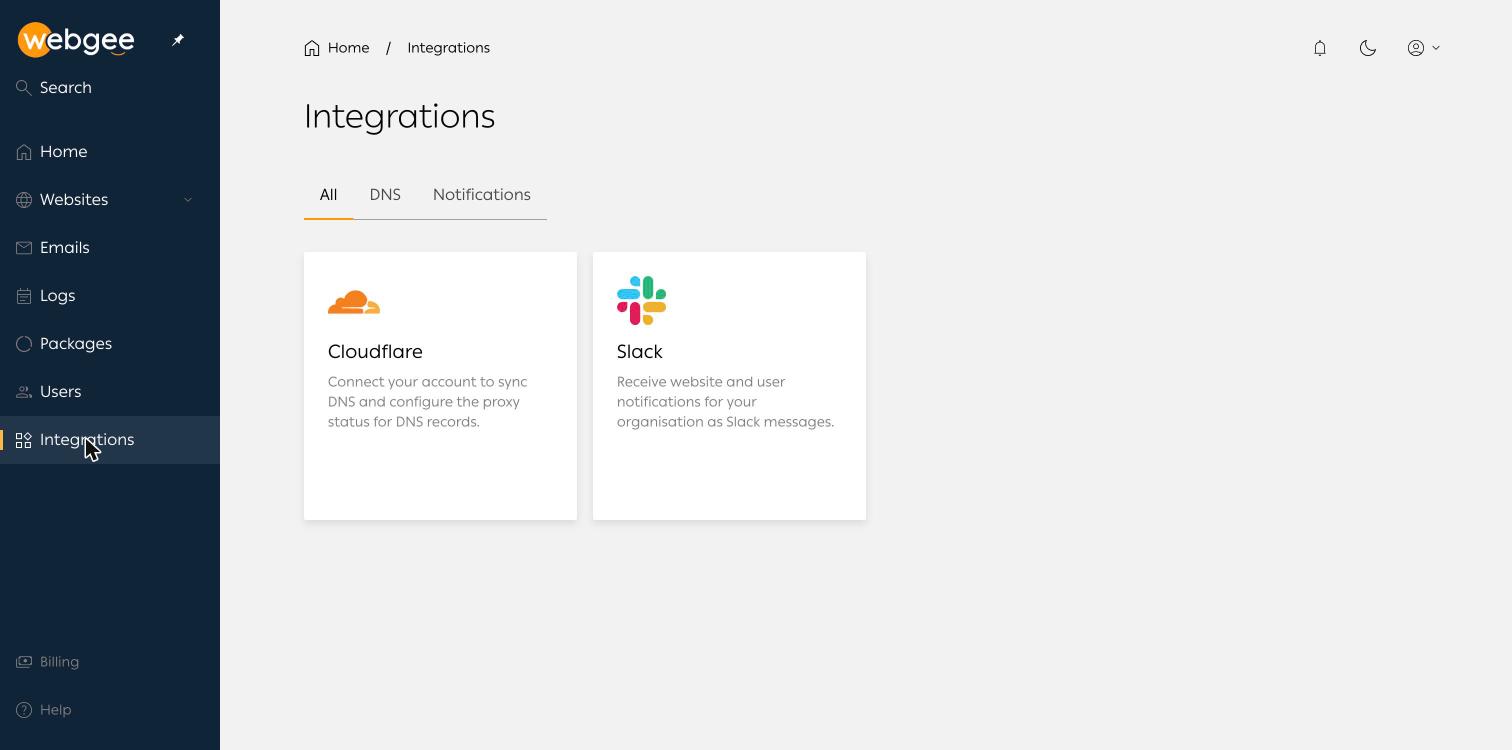Click the Integrations breadcrumb text
The image size is (1512, 750).
448,48
